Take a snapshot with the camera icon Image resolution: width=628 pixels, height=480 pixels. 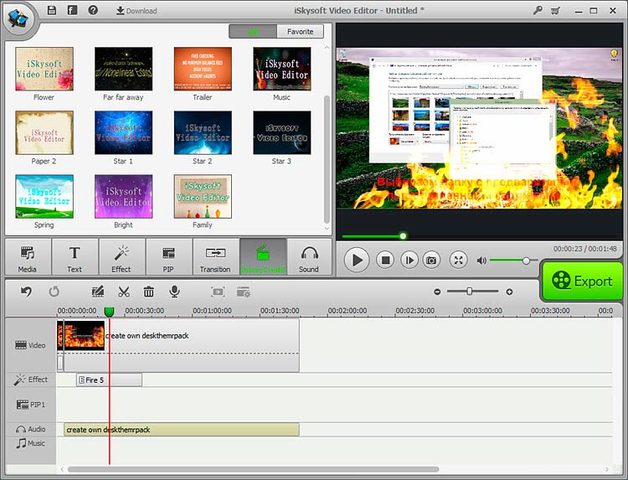coord(431,260)
